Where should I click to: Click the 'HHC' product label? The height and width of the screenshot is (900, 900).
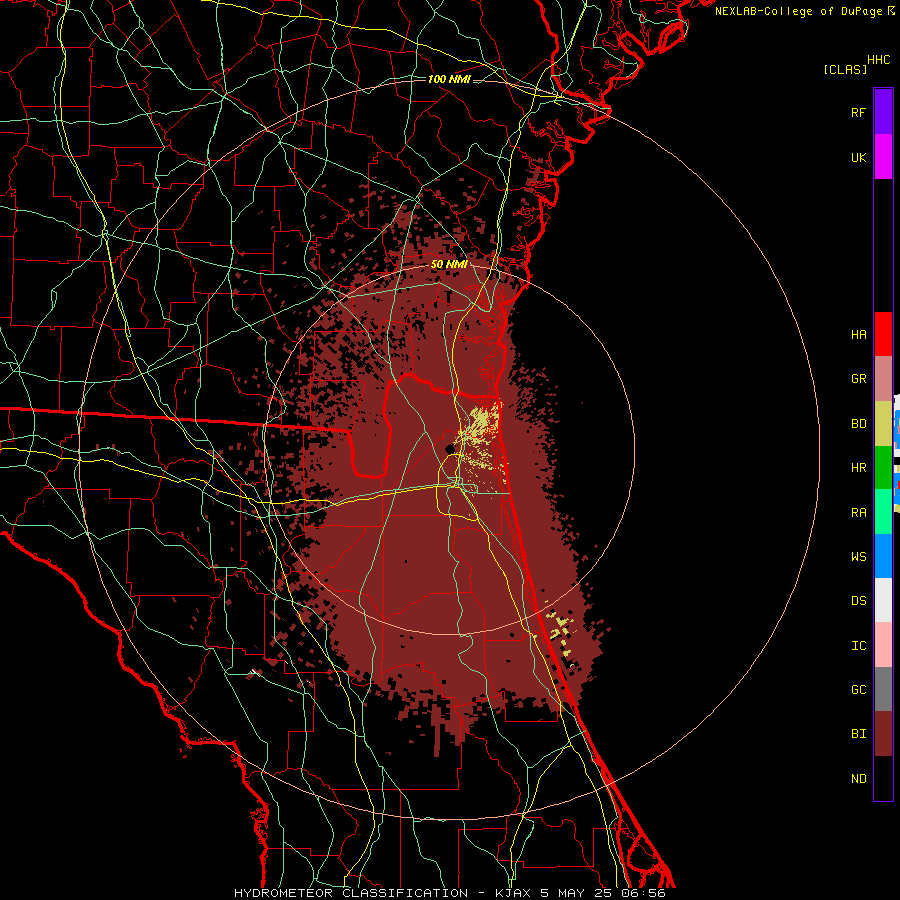pyautogui.click(x=878, y=60)
